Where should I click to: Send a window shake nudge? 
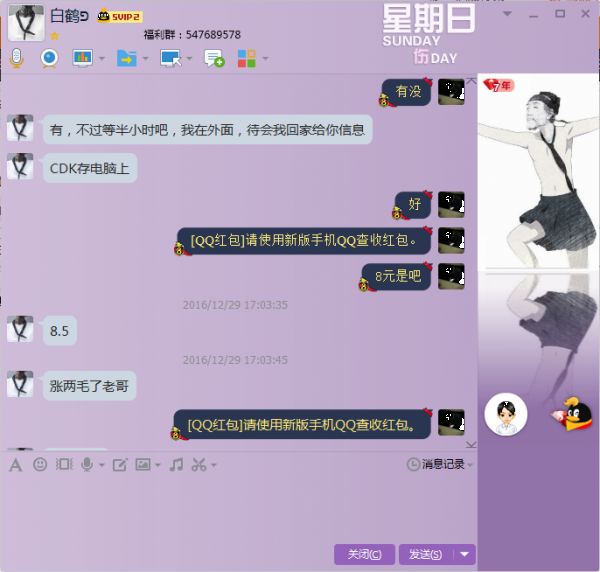click(64, 464)
